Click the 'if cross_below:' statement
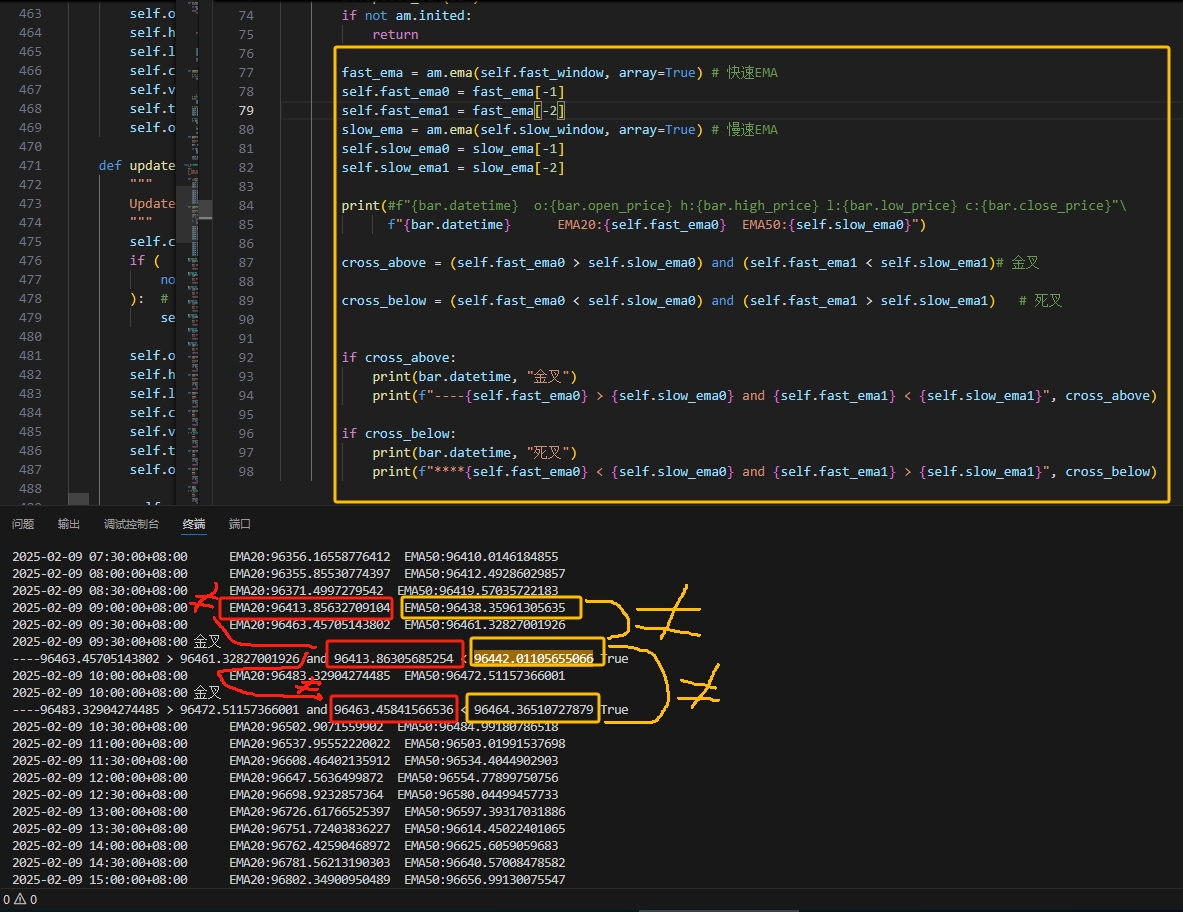This screenshot has width=1183, height=912. 398,434
